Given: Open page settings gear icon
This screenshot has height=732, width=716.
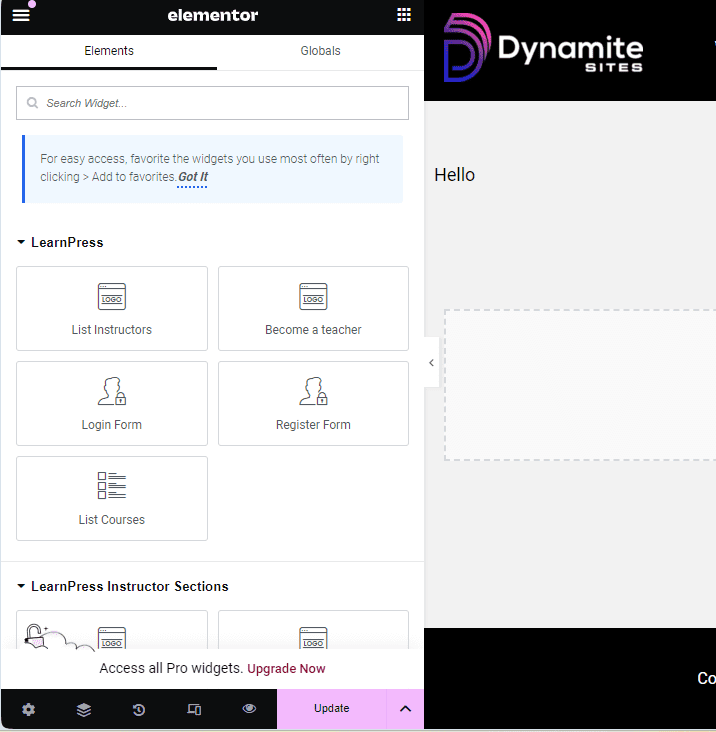Looking at the screenshot, I should point(28,709).
